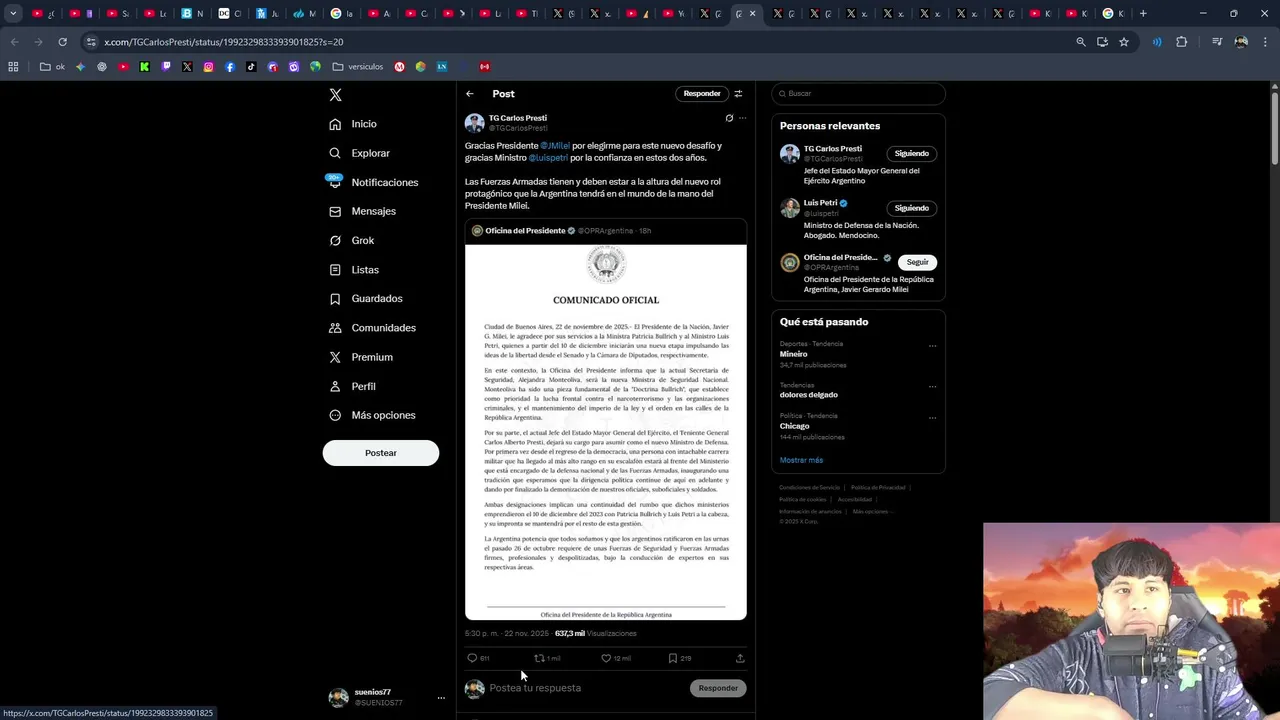Viewport: 1280px width, 720px height.
Task: Open @luispetri mention link
Action: pyautogui.click(x=548, y=158)
